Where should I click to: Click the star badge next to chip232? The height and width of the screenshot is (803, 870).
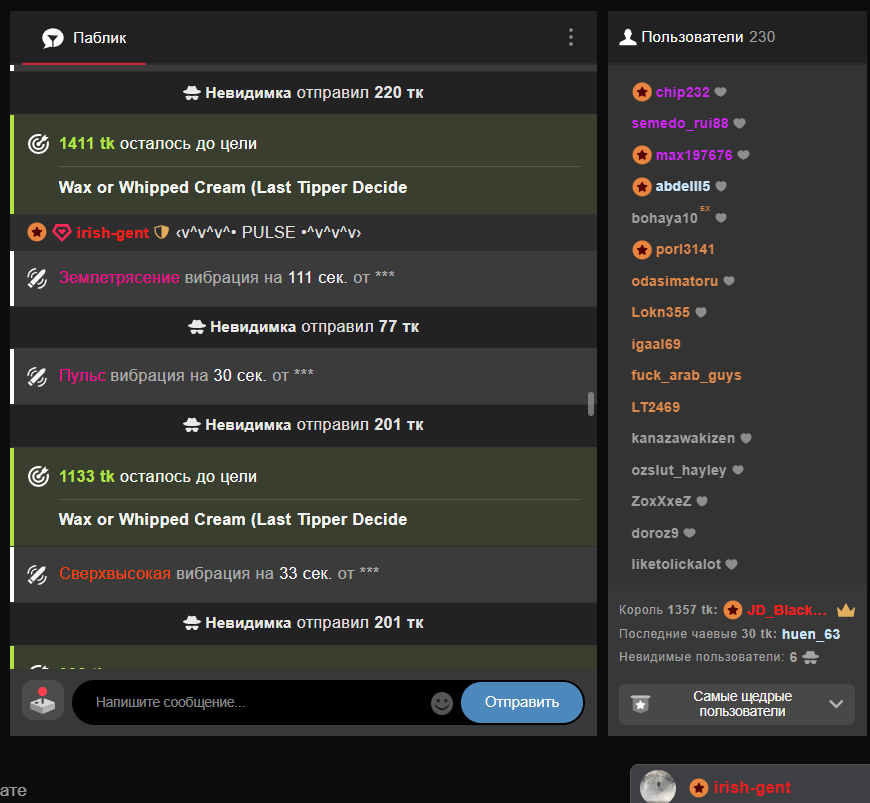click(x=642, y=92)
